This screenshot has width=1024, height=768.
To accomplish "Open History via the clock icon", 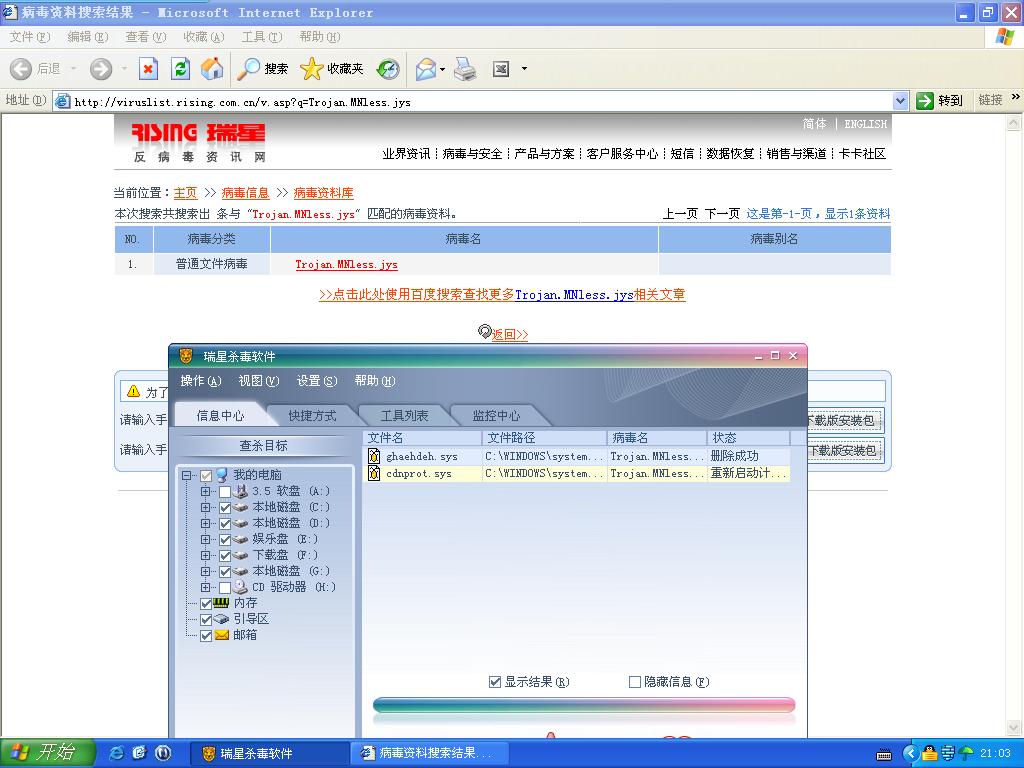I will click(x=388, y=69).
